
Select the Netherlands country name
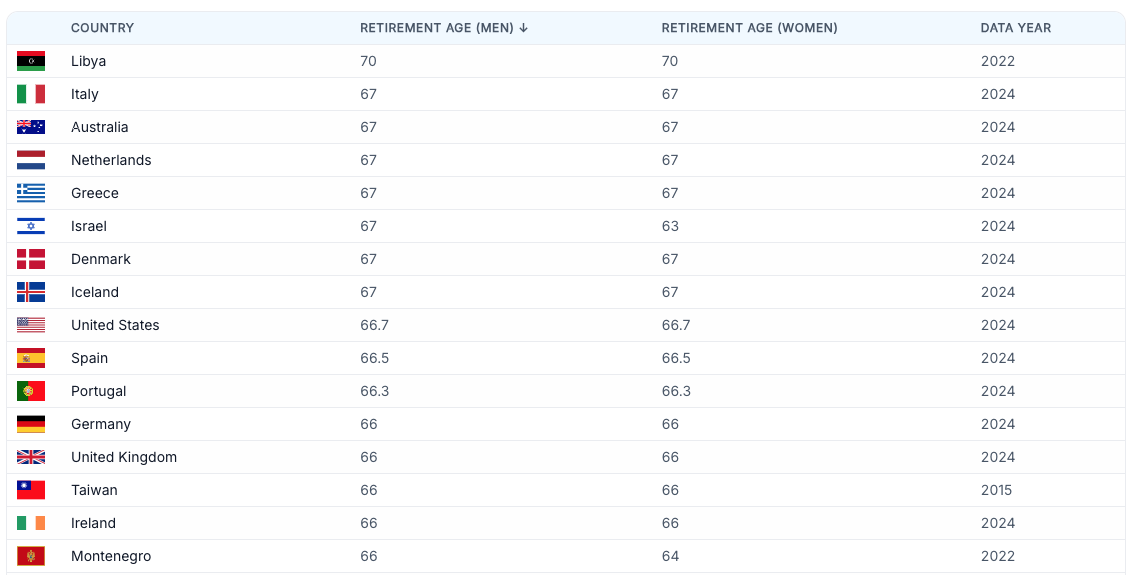[111, 160]
